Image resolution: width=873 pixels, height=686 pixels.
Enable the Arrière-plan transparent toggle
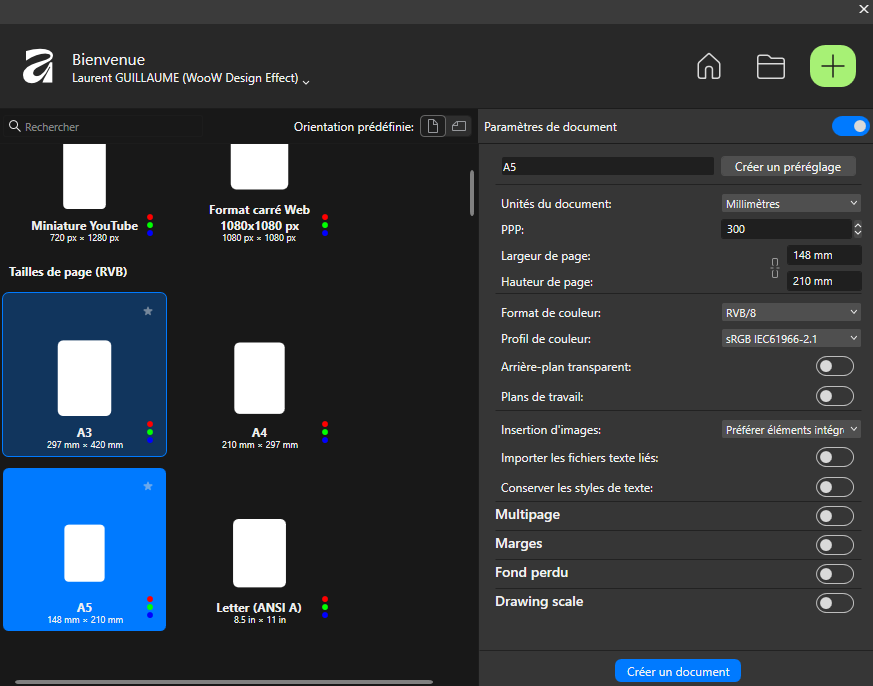[x=835, y=367]
